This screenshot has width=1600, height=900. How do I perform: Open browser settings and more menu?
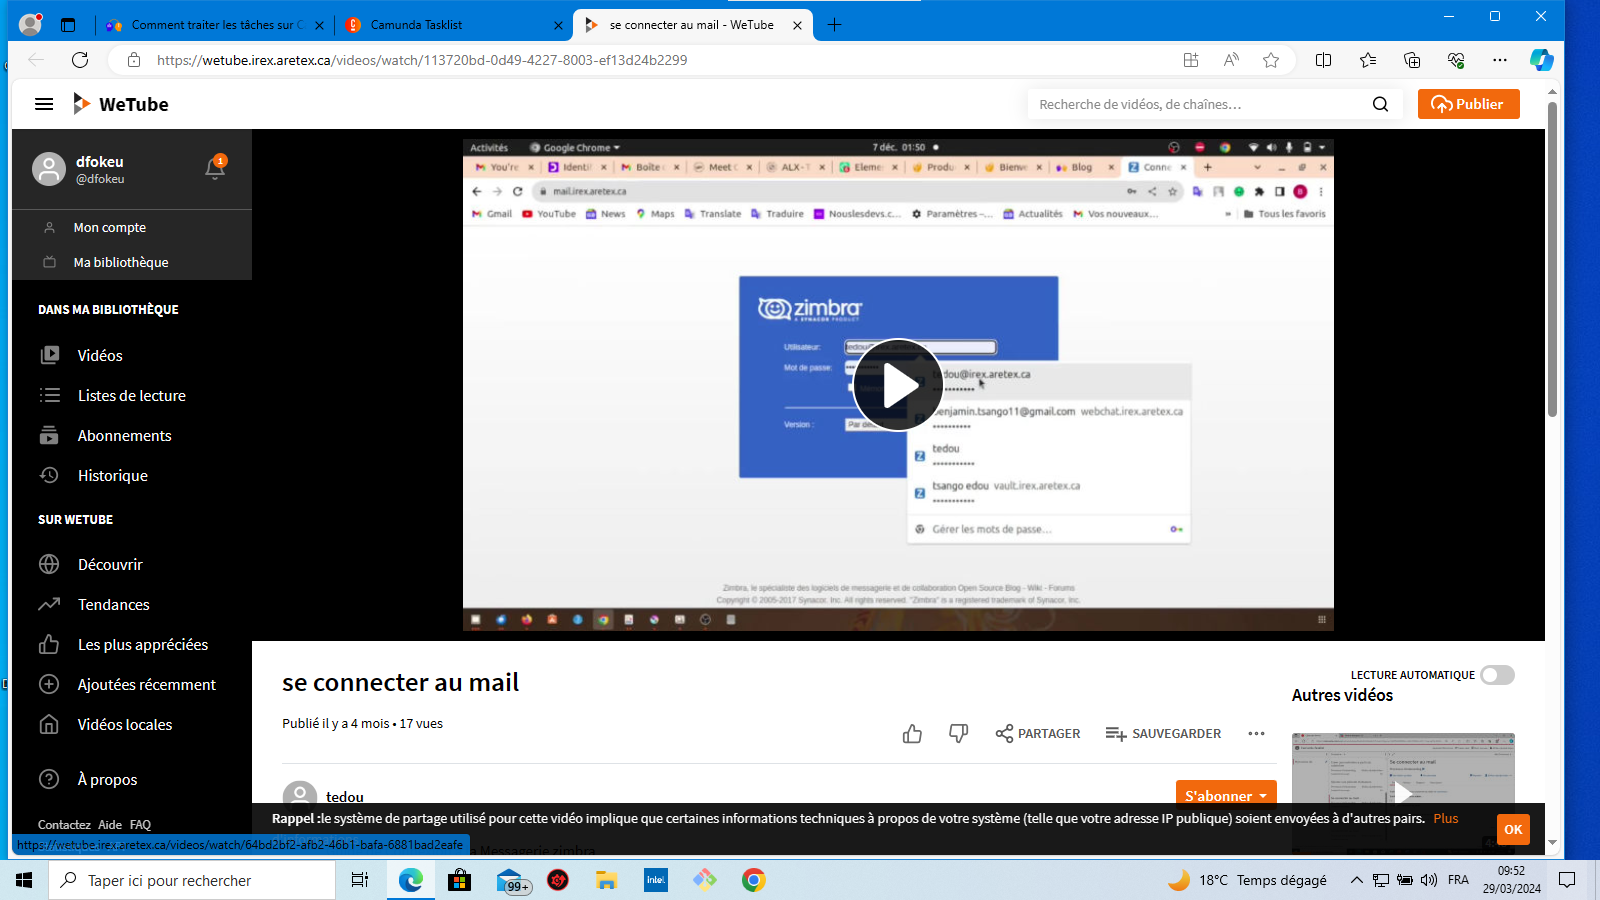1499,60
